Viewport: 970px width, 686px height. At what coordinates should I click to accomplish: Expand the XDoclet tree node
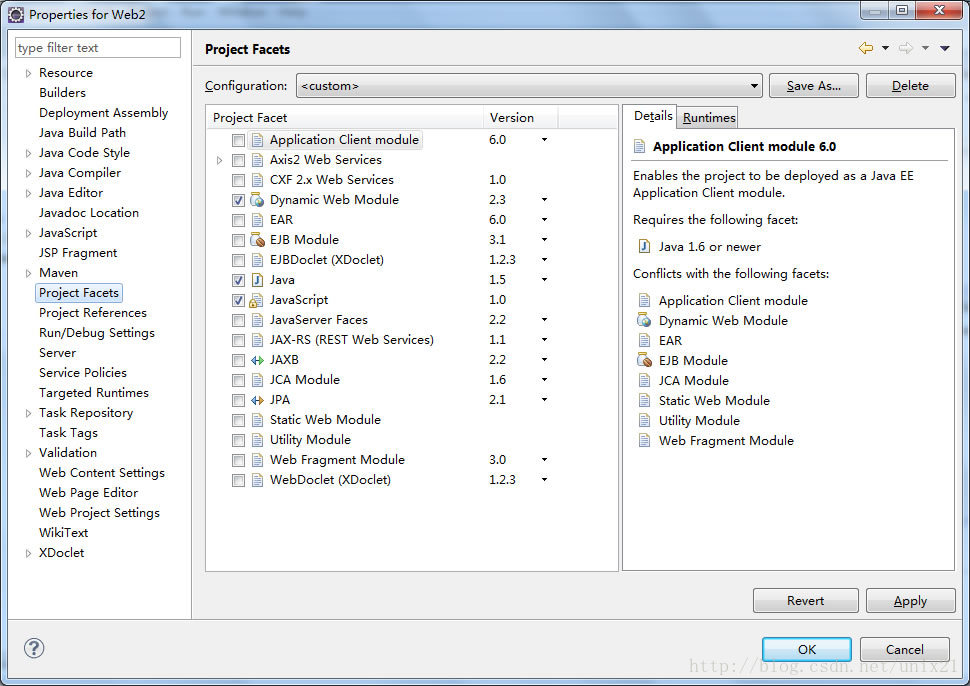click(28, 553)
